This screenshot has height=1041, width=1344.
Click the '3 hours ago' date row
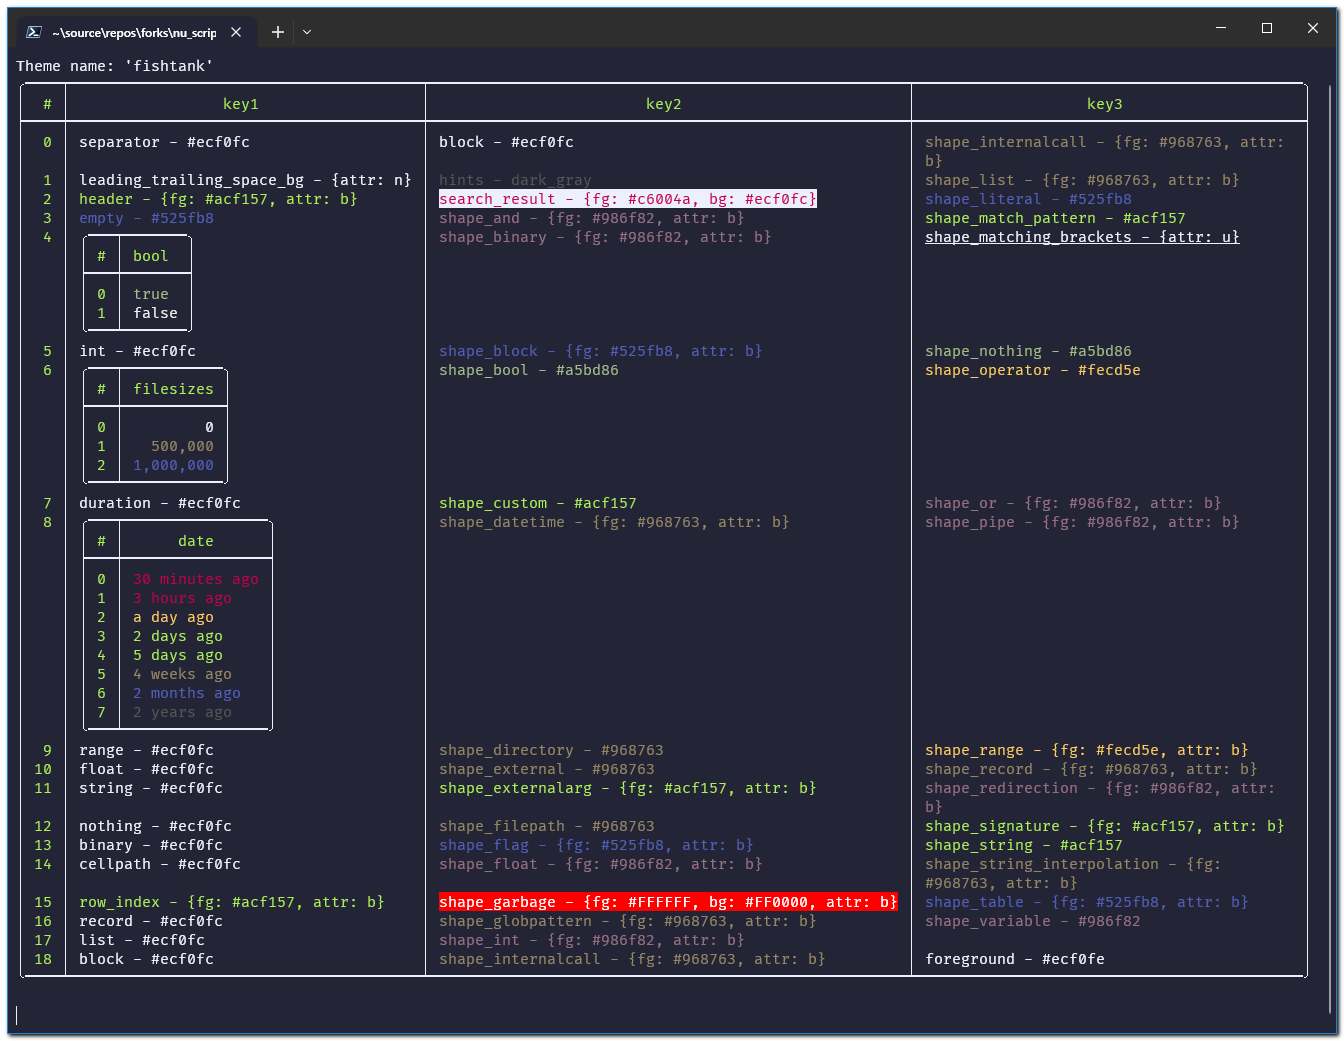183,598
